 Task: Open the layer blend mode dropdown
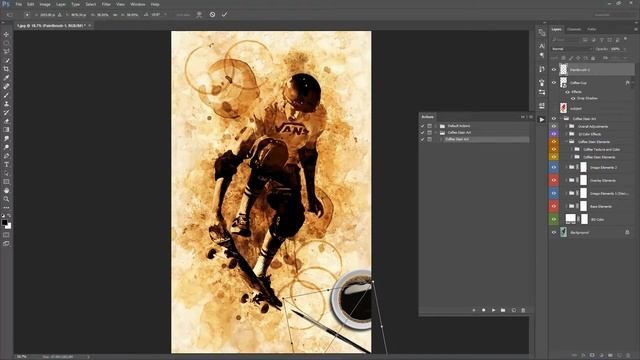point(572,49)
